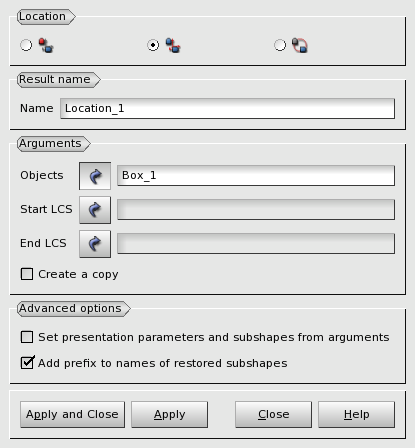
Task: Click the Apply button
Action: [x=169, y=414]
